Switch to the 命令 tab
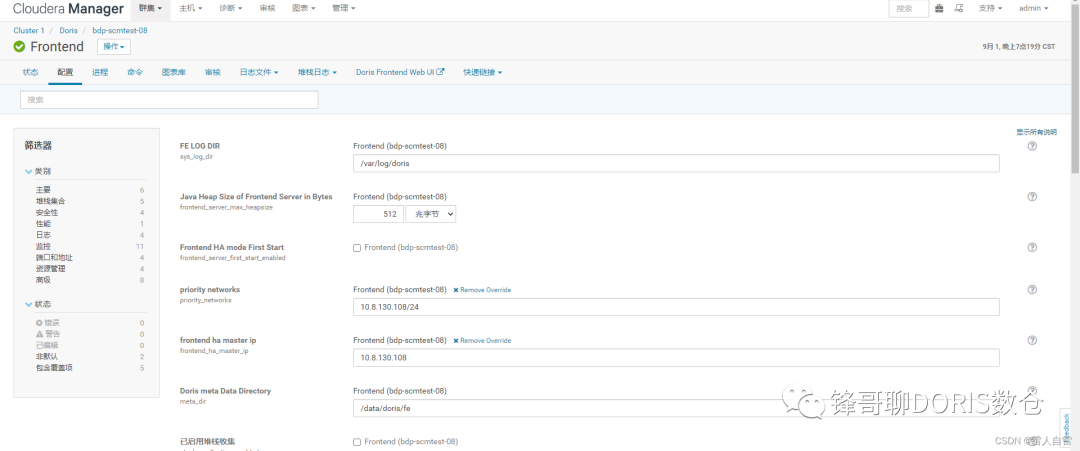 (x=135, y=72)
